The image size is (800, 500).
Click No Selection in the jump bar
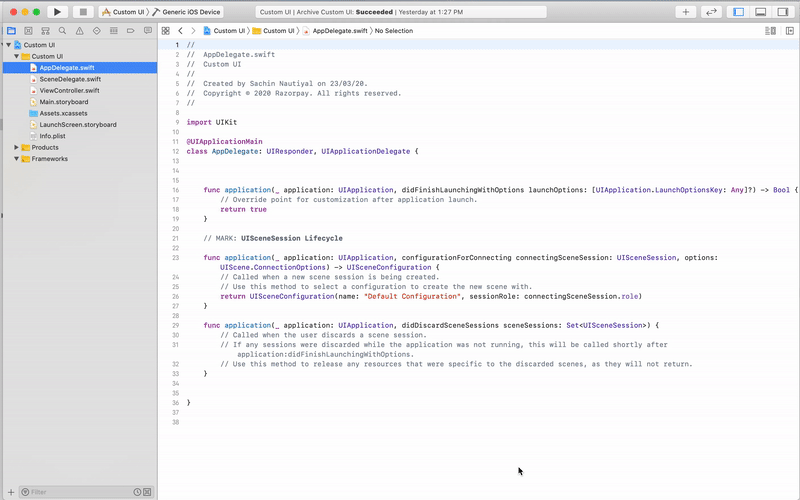(x=394, y=31)
